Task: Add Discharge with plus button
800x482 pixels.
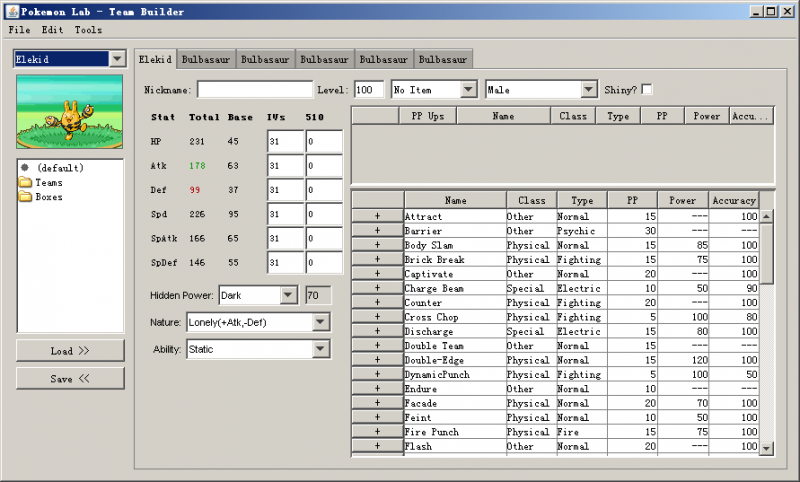Action: click(378, 331)
